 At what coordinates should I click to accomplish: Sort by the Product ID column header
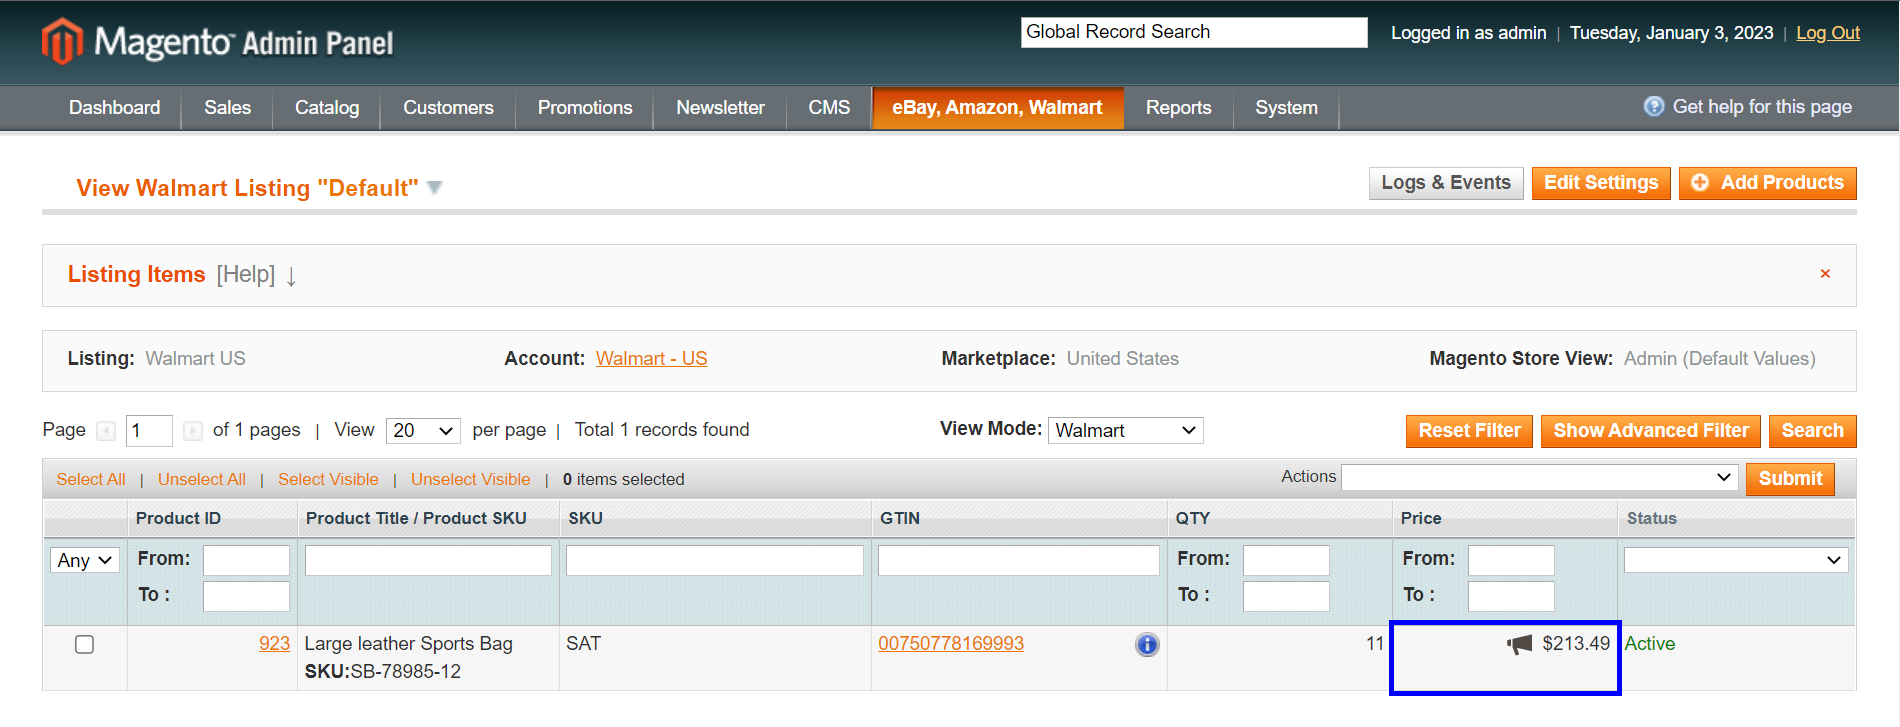(x=178, y=518)
